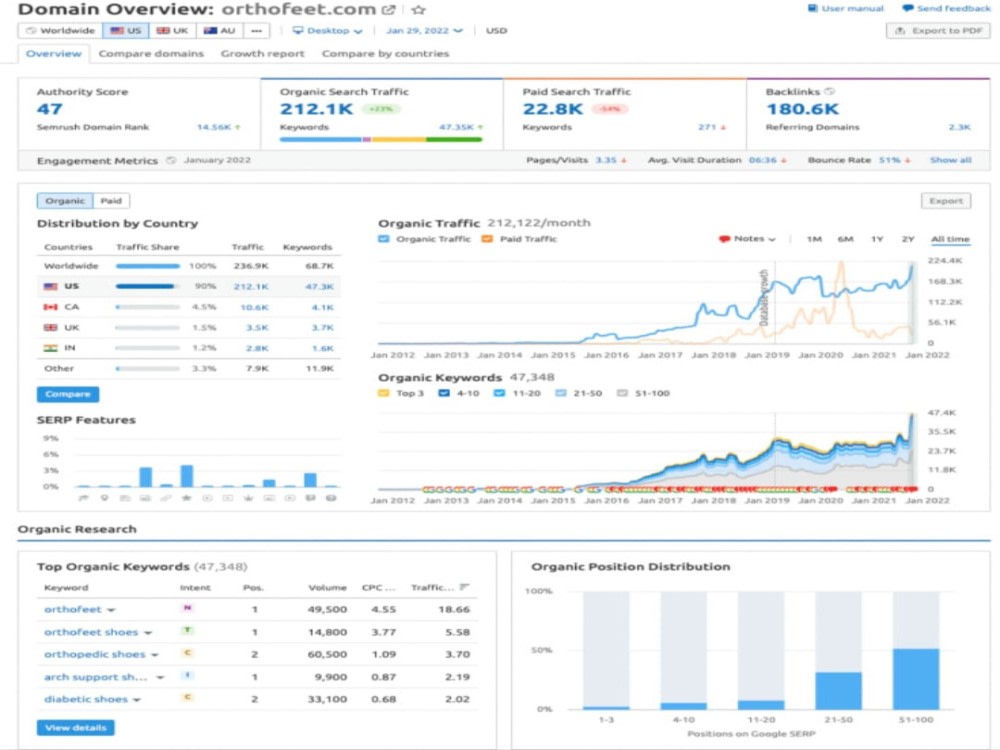Click Export to PDF button
The height and width of the screenshot is (750, 1000).
(x=938, y=31)
